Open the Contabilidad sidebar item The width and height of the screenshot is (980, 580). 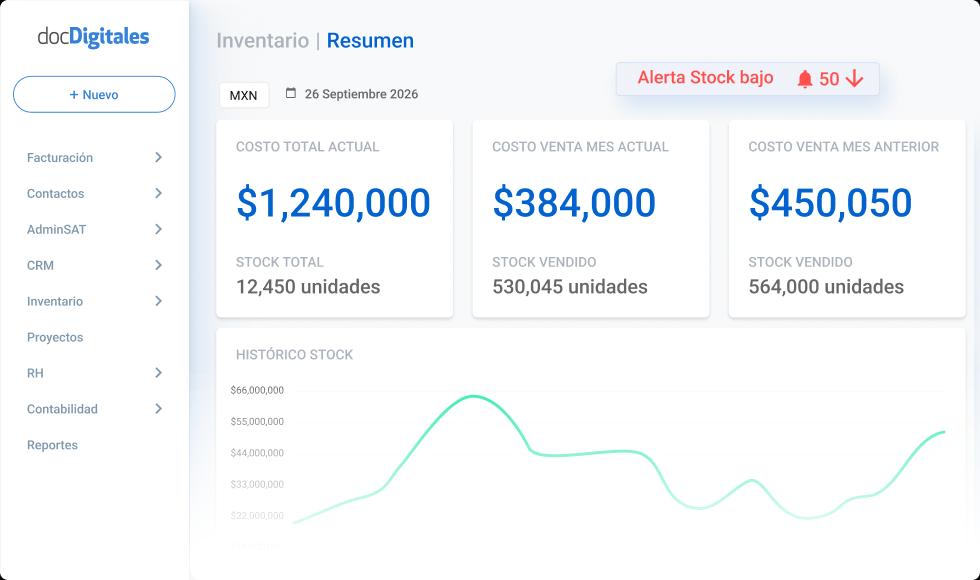tap(62, 409)
